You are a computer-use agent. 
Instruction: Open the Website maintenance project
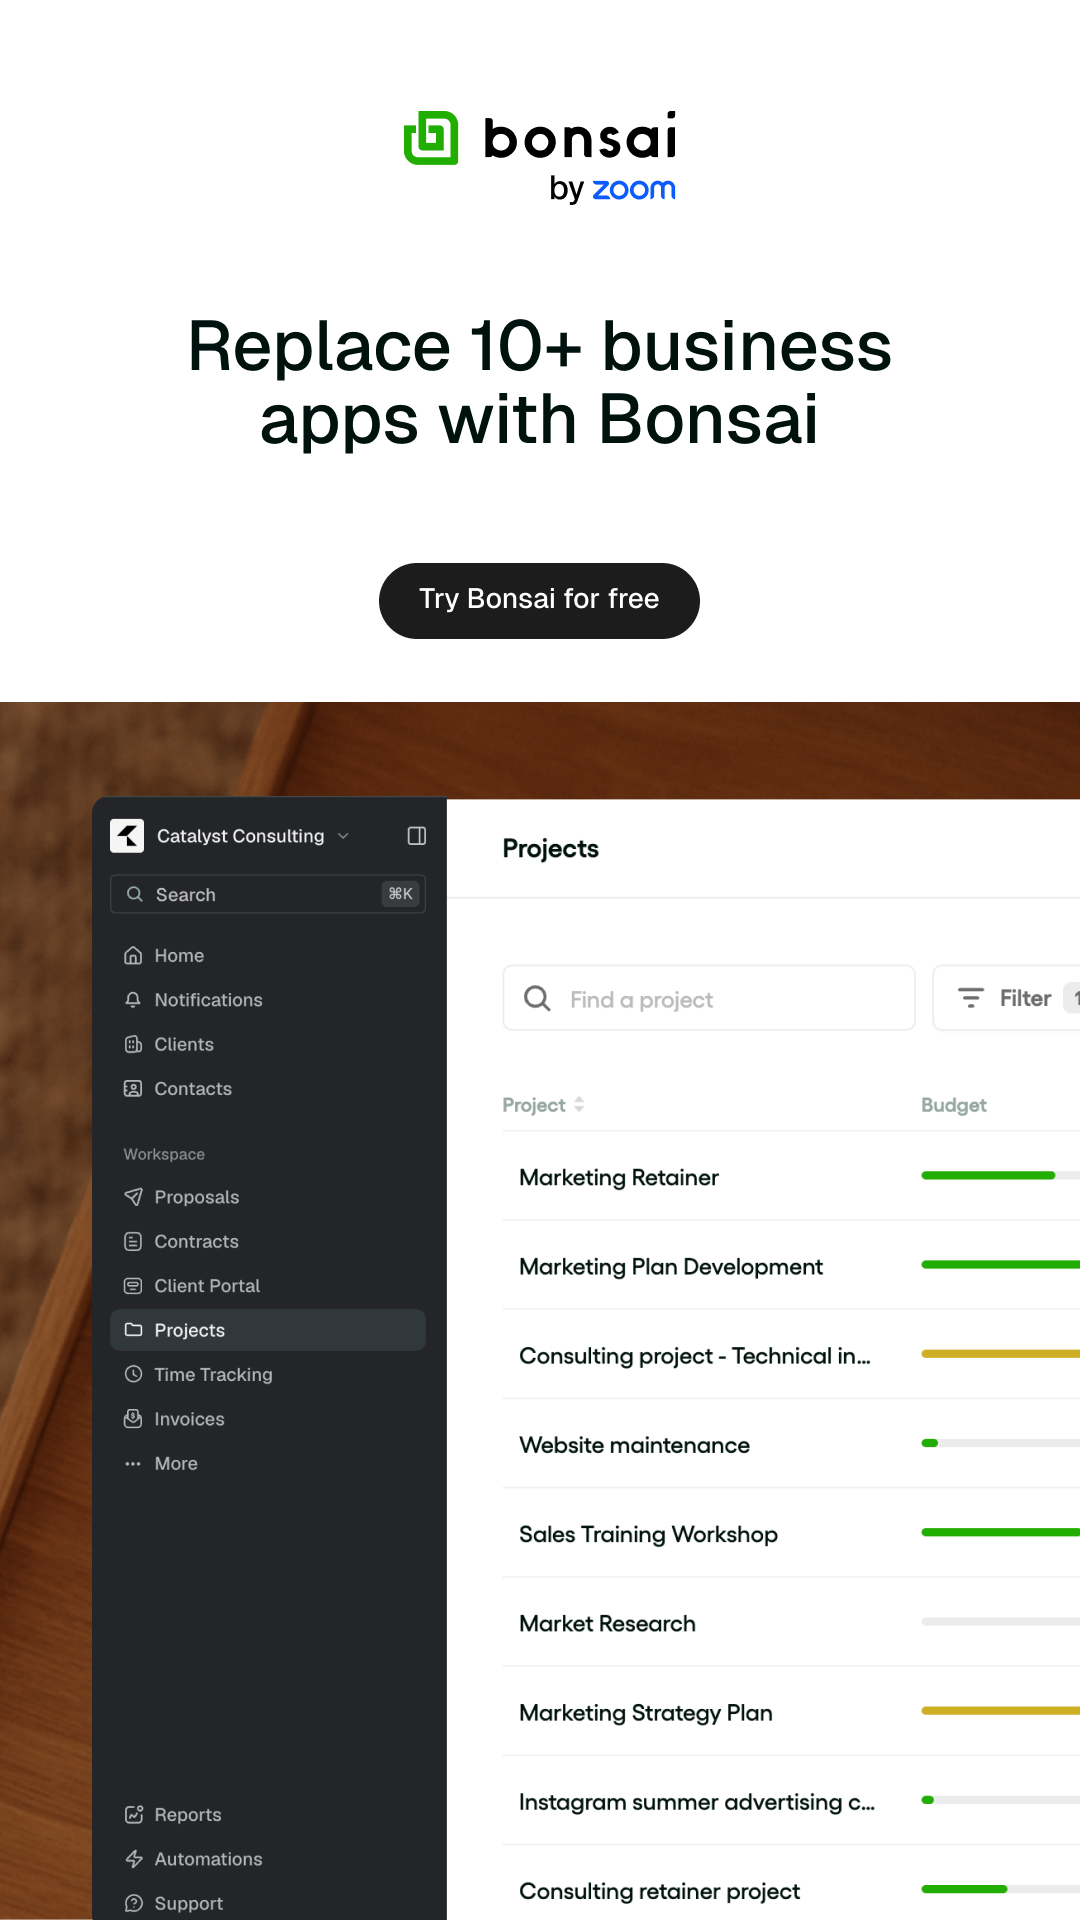634,1445
